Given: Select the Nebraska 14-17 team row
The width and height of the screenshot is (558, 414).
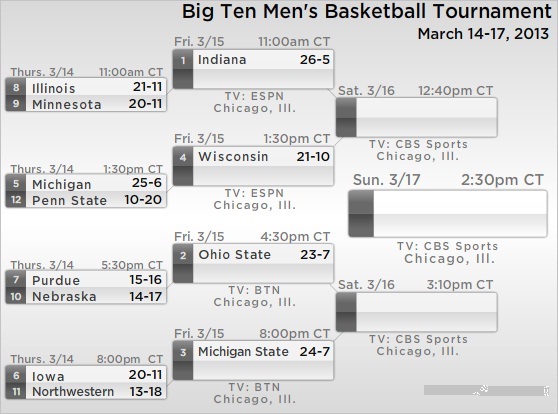Looking at the screenshot, I should (x=86, y=296).
